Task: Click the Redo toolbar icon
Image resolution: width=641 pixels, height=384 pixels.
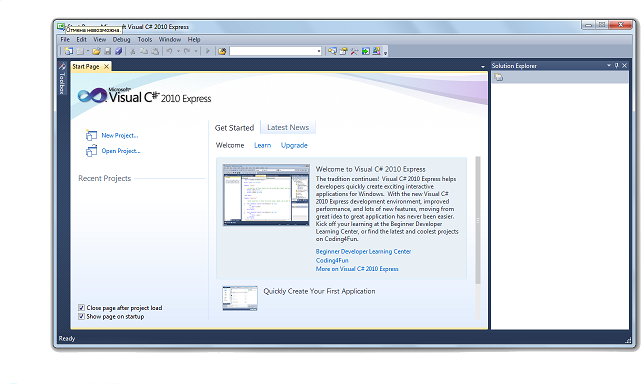Action: [187, 51]
